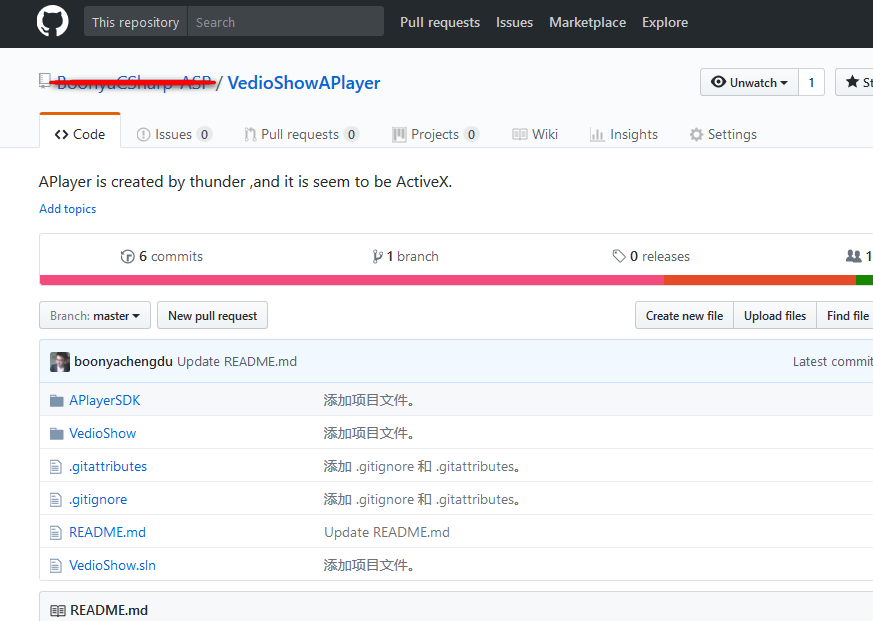
Task: Click the file icon beside .gitignore
Action: click(56, 500)
